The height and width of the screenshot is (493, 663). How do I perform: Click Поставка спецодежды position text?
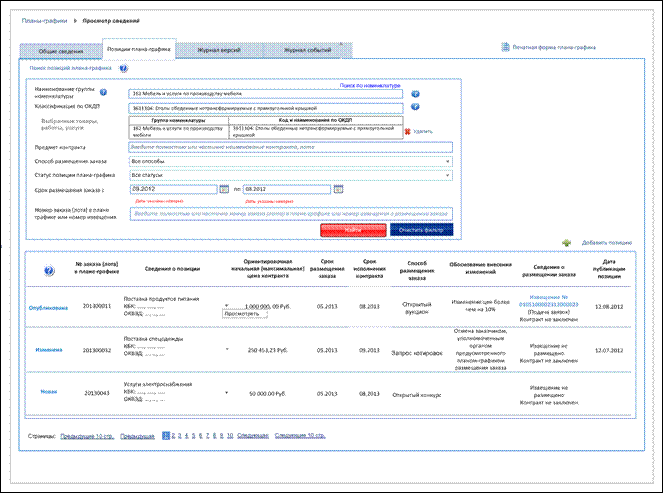pyautogui.click(x=153, y=339)
